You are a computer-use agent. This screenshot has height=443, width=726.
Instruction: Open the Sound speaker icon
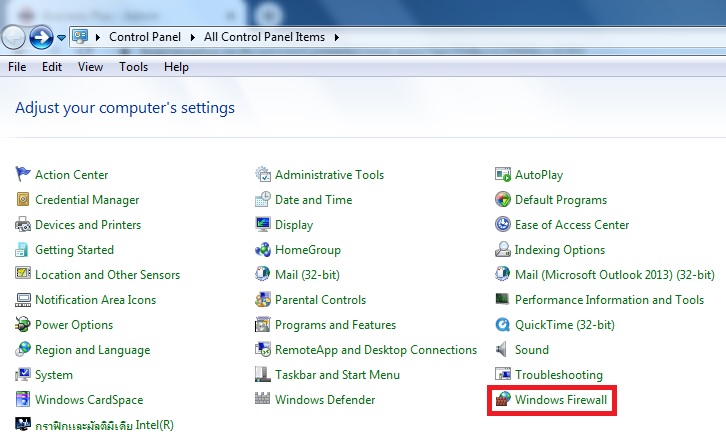[x=501, y=349]
